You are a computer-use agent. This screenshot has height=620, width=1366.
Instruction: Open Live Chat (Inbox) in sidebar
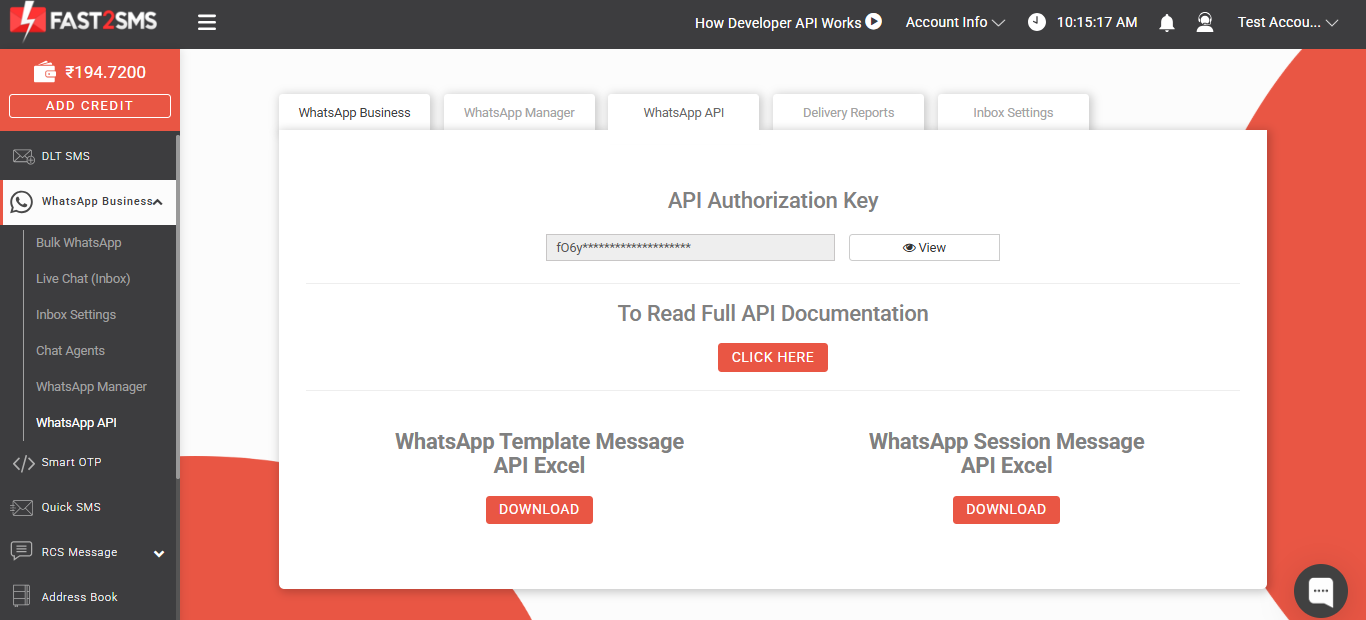pyautogui.click(x=83, y=279)
